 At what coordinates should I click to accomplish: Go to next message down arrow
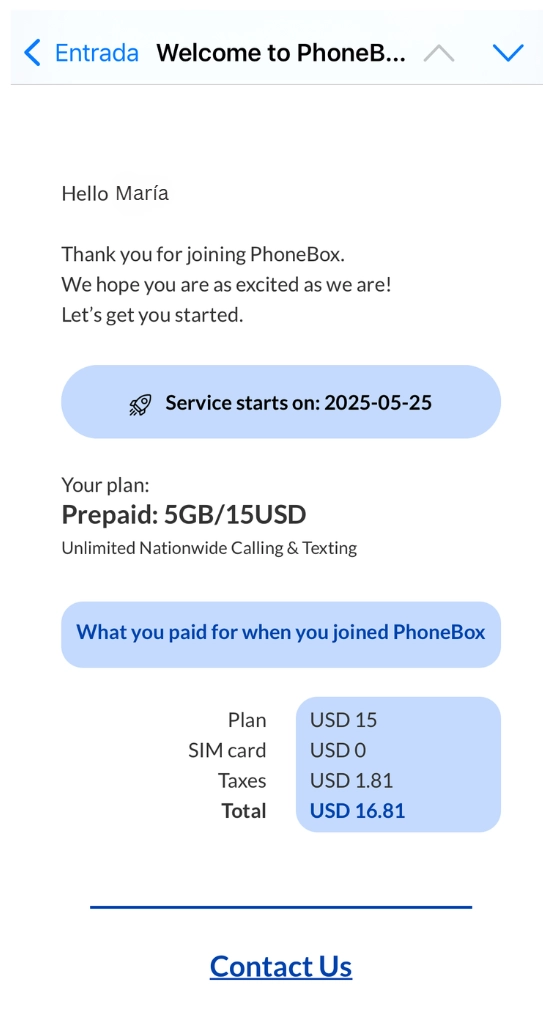pyautogui.click(x=508, y=53)
